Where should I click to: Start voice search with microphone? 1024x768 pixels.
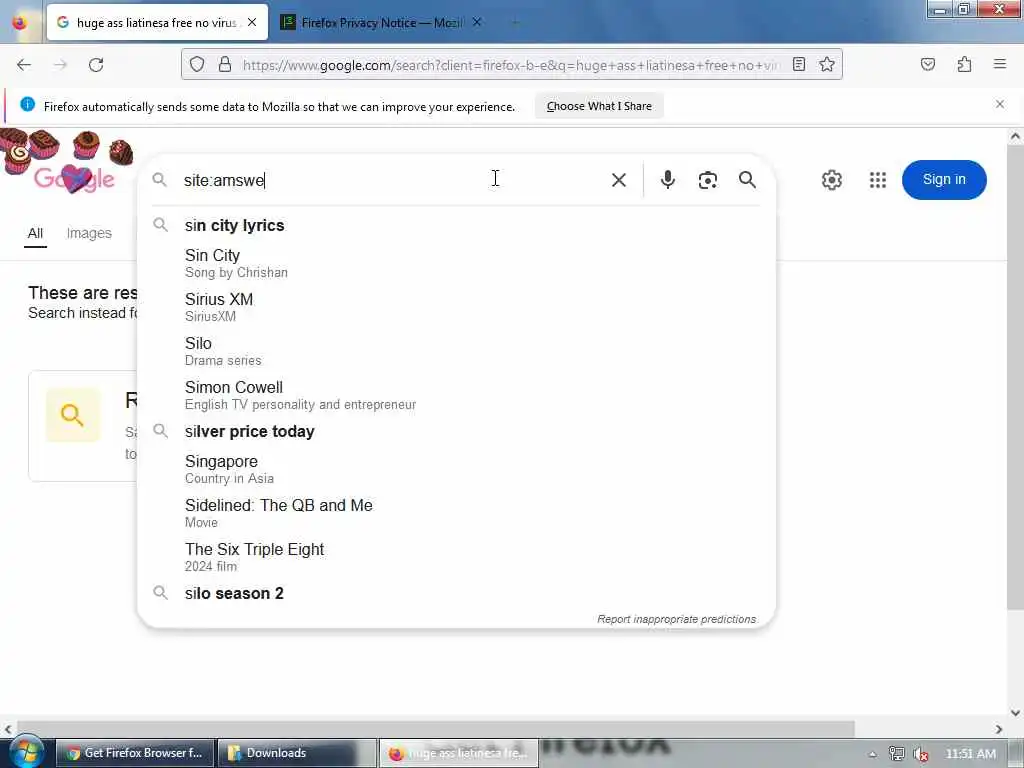[x=667, y=180]
